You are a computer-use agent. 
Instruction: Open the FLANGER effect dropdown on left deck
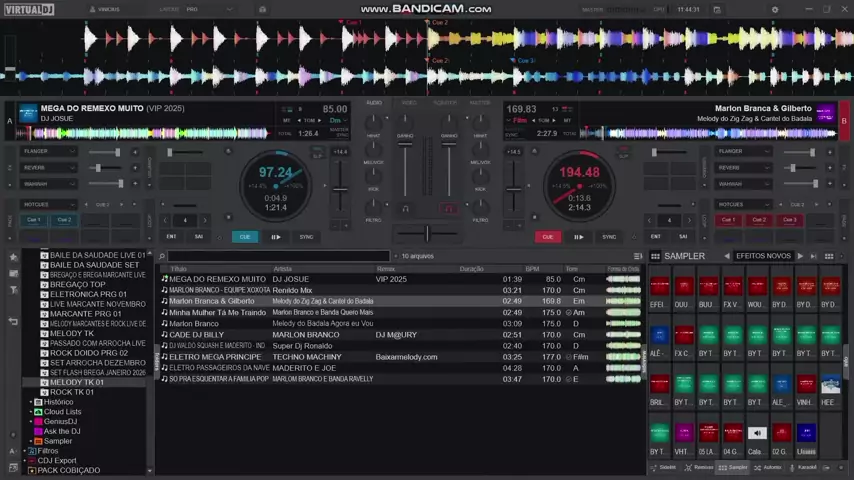pos(49,152)
